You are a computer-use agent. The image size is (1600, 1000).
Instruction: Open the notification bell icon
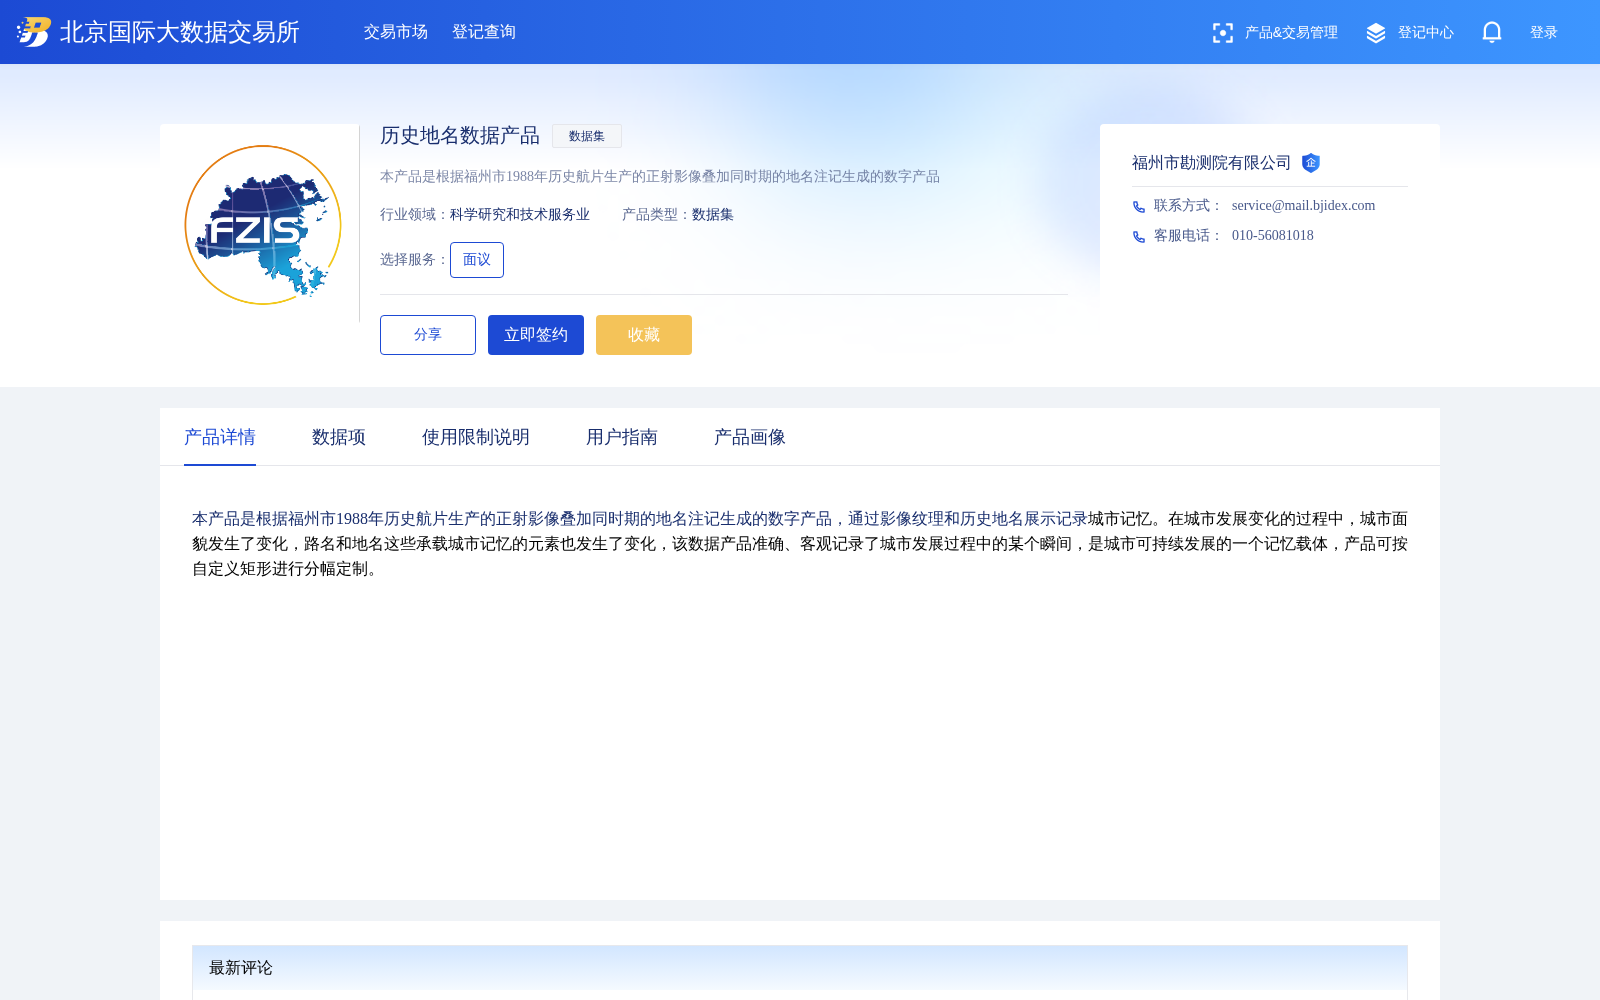pos(1492,32)
